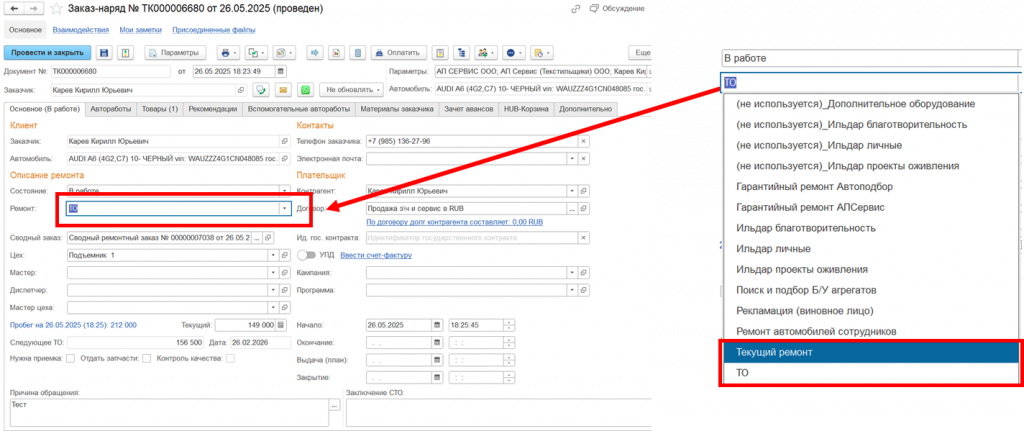The width and height of the screenshot is (1024, 431).
Task: Check the Отдать запчасти checkbox
Action: tap(146, 358)
